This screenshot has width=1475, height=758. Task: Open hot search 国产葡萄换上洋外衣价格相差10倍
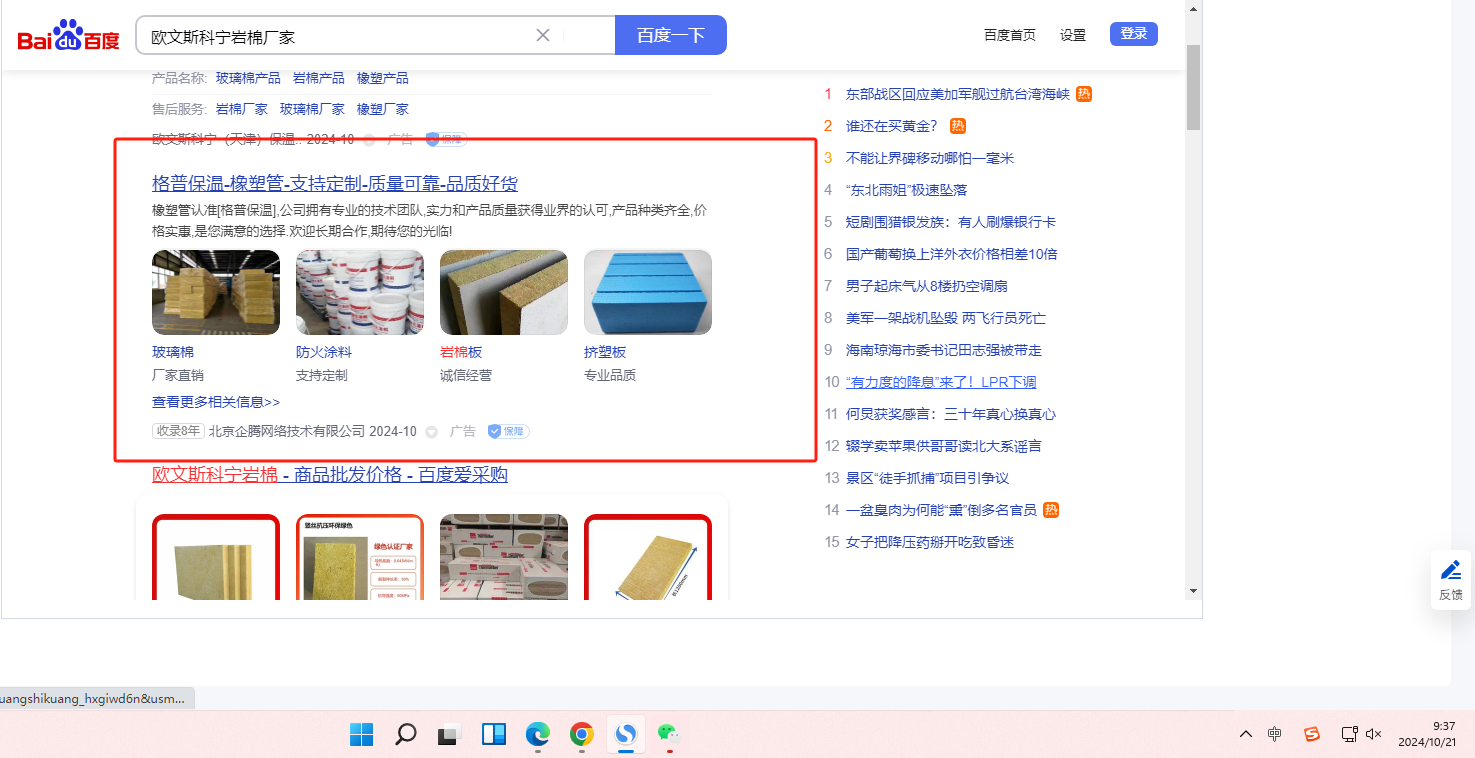952,254
